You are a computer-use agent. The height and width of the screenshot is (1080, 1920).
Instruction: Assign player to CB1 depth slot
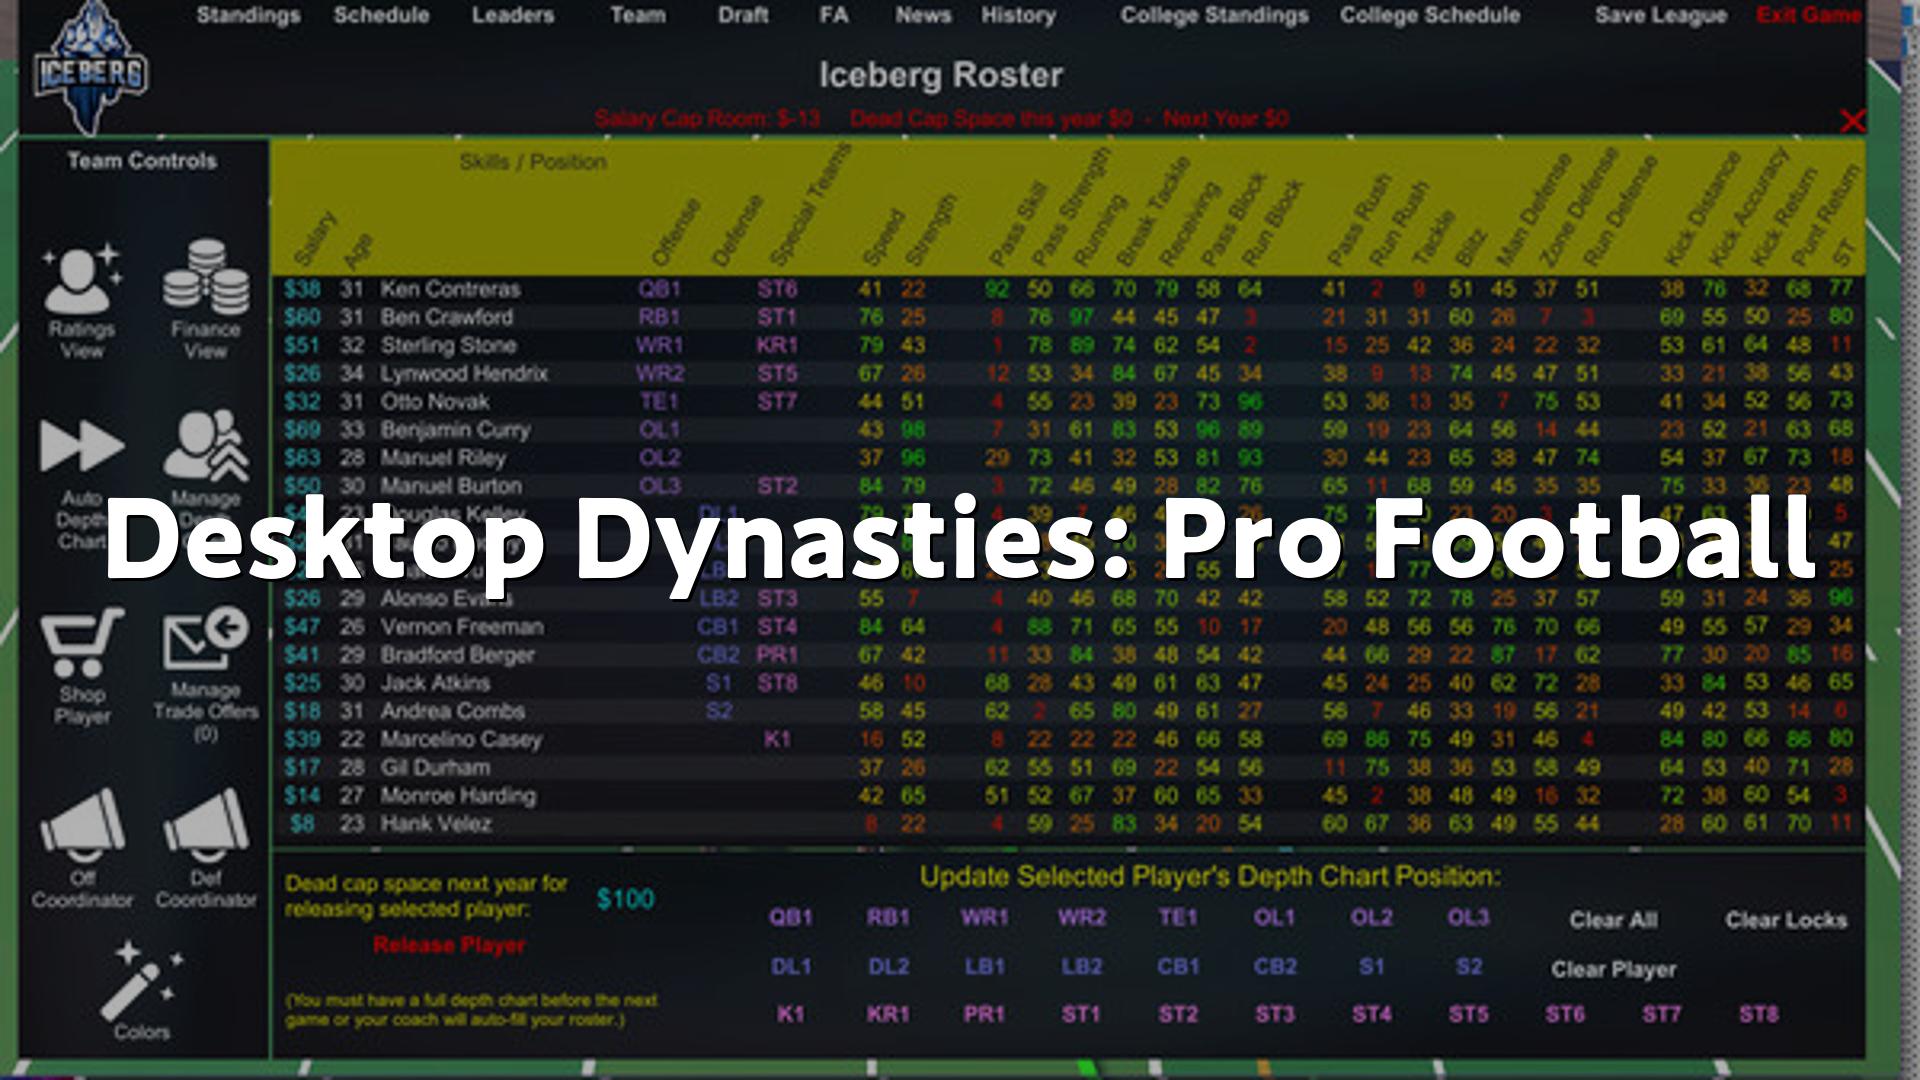point(1177,966)
